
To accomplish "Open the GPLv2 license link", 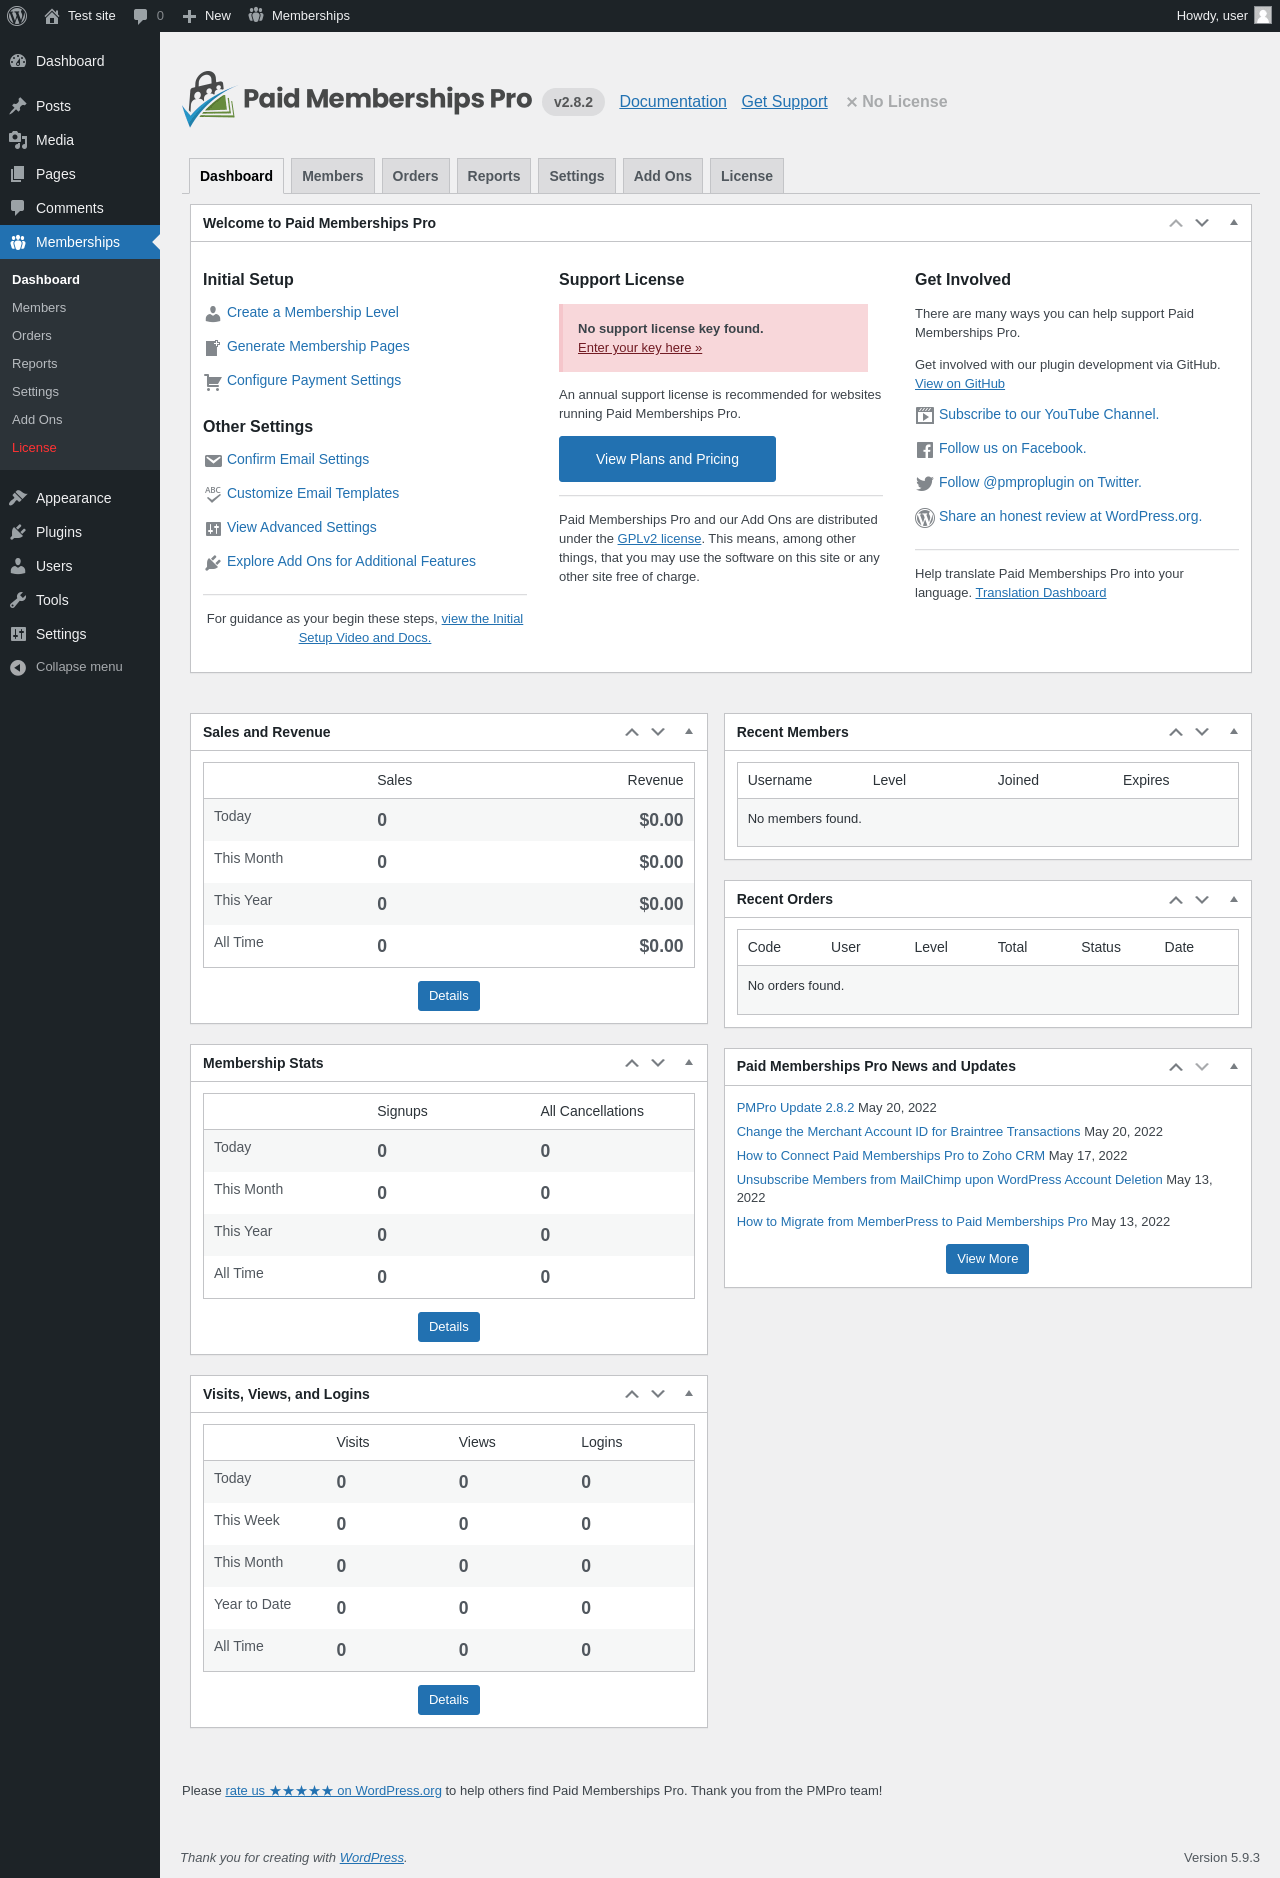I will (x=659, y=539).
